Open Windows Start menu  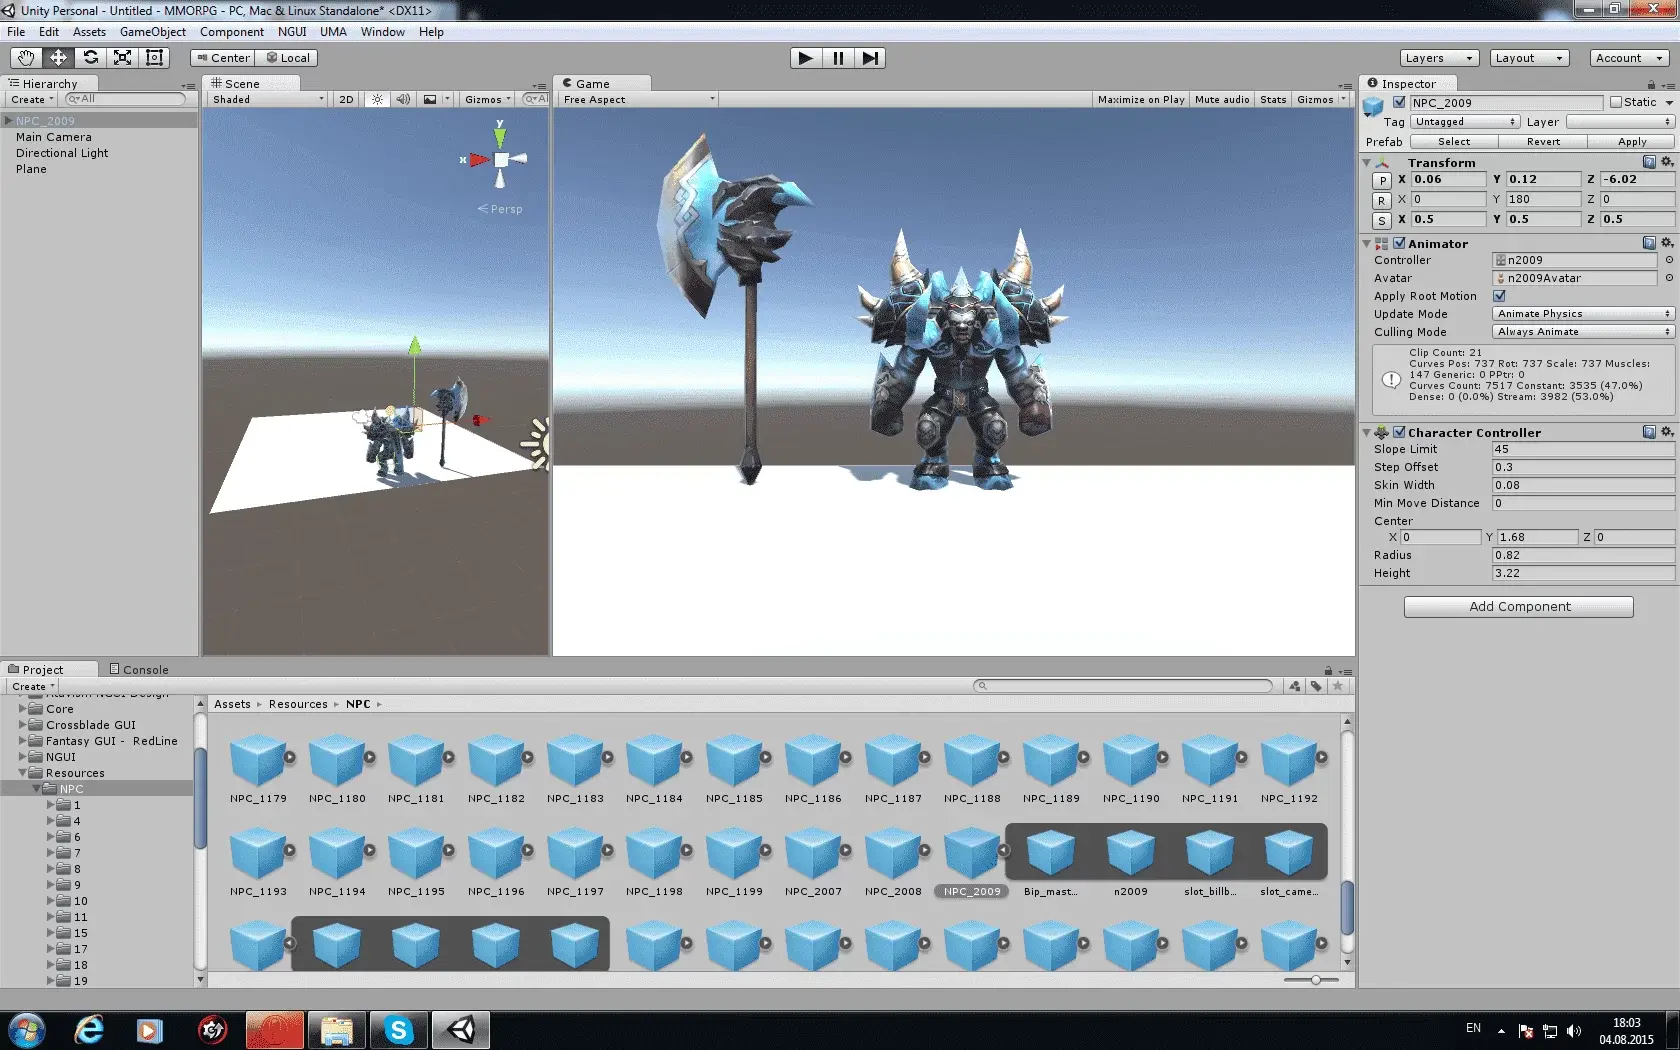pos(26,1030)
